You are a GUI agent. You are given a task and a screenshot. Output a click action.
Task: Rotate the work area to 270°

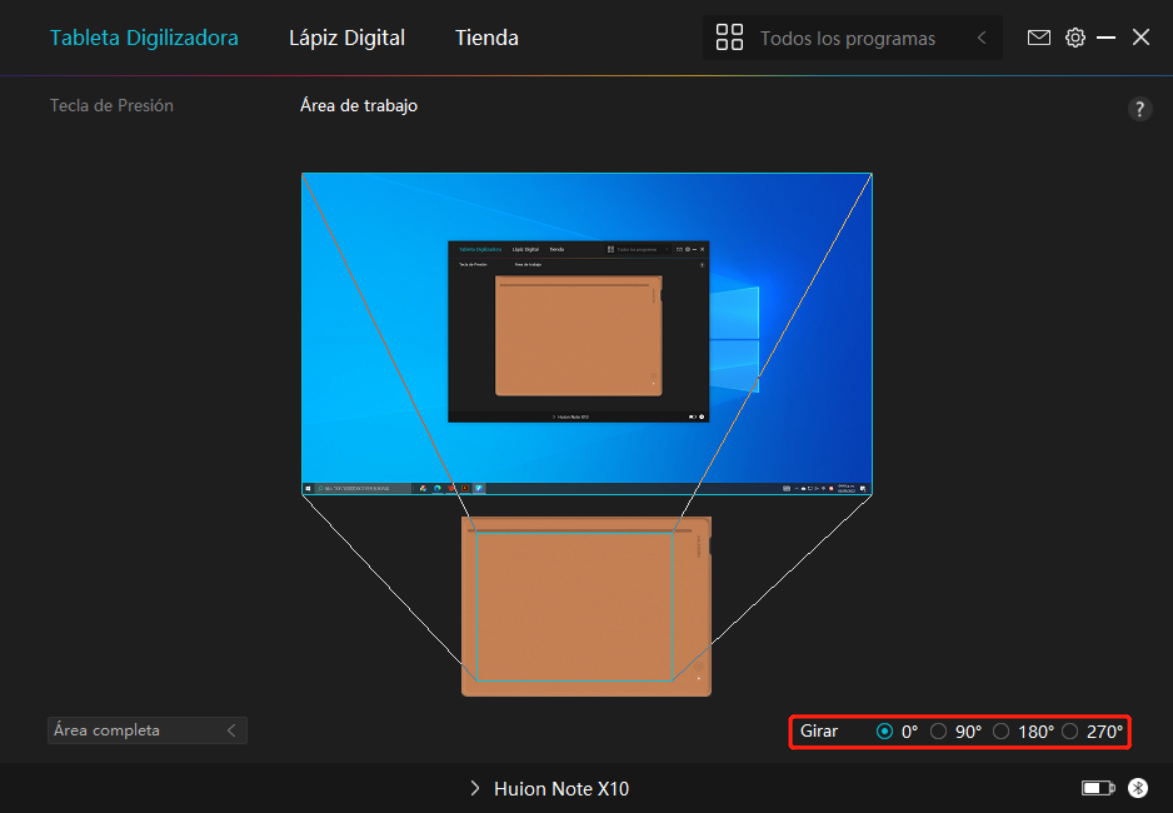pyautogui.click(x=1070, y=731)
